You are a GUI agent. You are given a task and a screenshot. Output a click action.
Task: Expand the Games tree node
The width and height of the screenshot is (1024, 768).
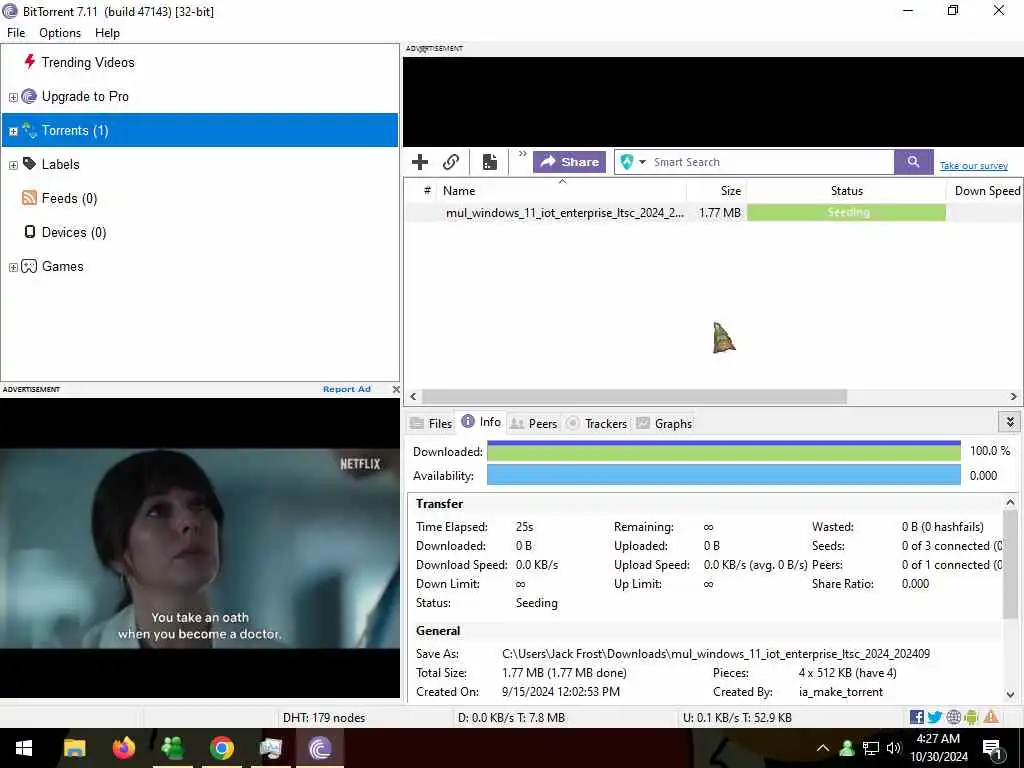(13, 267)
